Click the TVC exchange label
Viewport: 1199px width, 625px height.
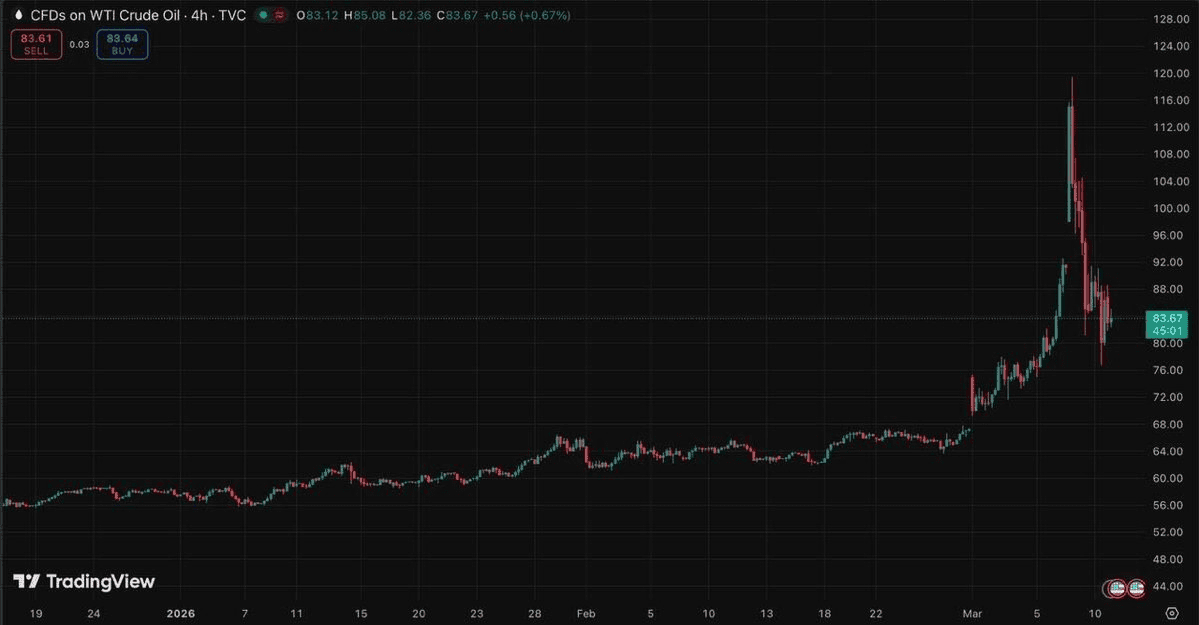pyautogui.click(x=235, y=15)
